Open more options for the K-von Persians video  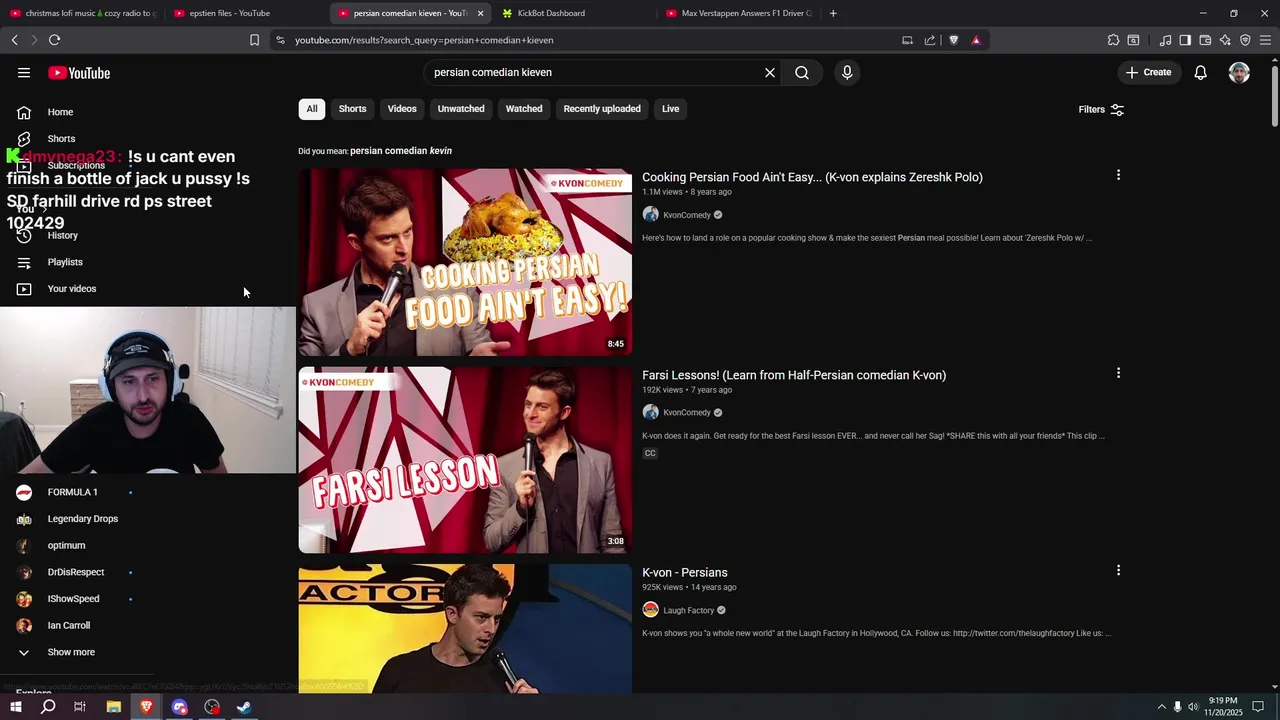point(1118,570)
